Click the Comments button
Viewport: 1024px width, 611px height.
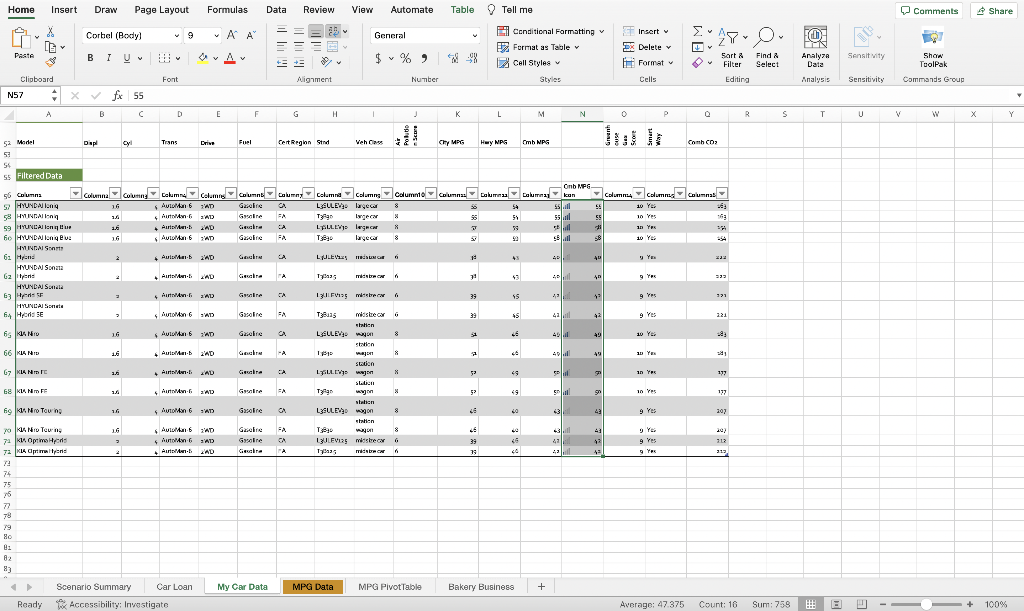click(929, 11)
